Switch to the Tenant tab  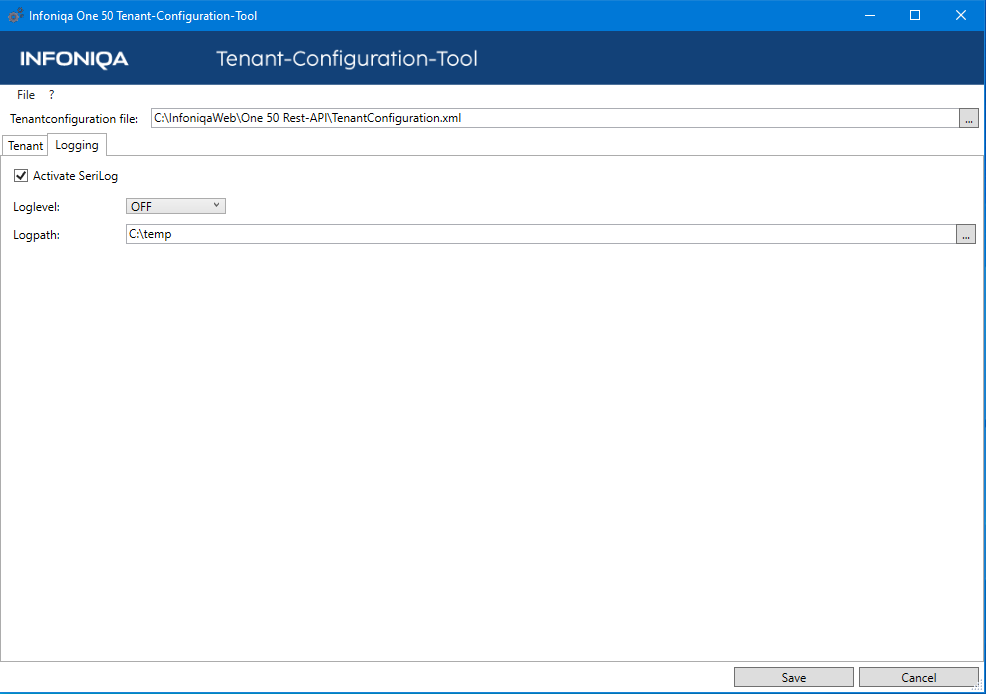[x=25, y=146]
